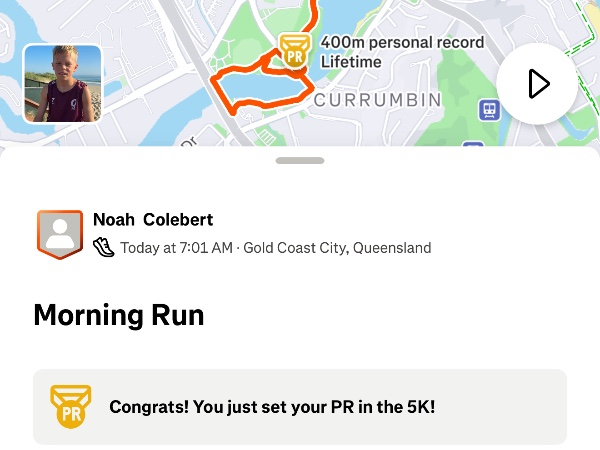Image resolution: width=600 pixels, height=450 pixels.
Task: Open the boy's photo thumbnail on the map
Action: click(x=62, y=84)
